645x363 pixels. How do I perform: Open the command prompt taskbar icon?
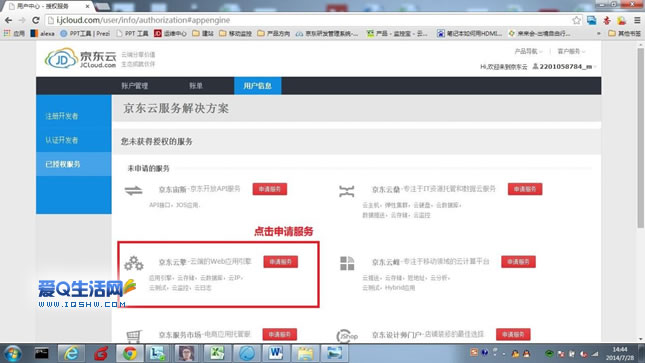(x=42, y=353)
